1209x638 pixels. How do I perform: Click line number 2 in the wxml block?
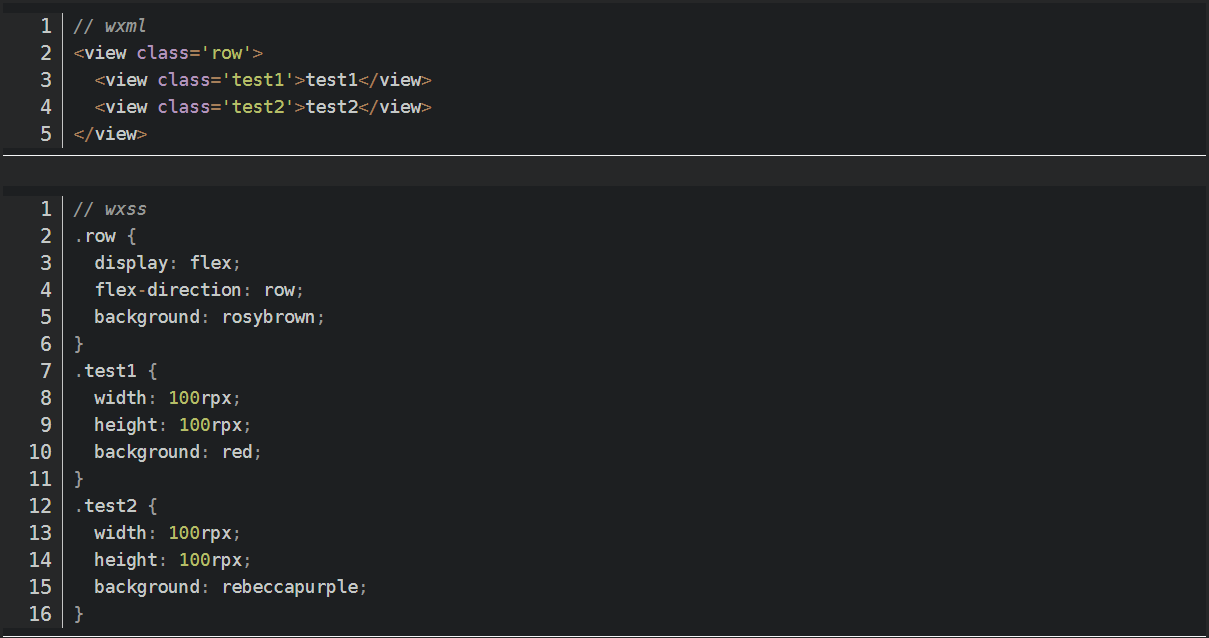[45, 53]
